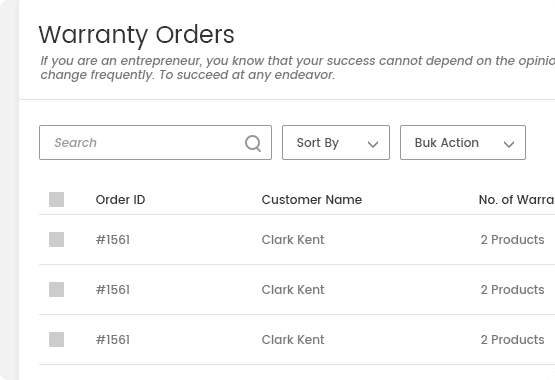Open the third order ID #1561 link

(x=113, y=340)
